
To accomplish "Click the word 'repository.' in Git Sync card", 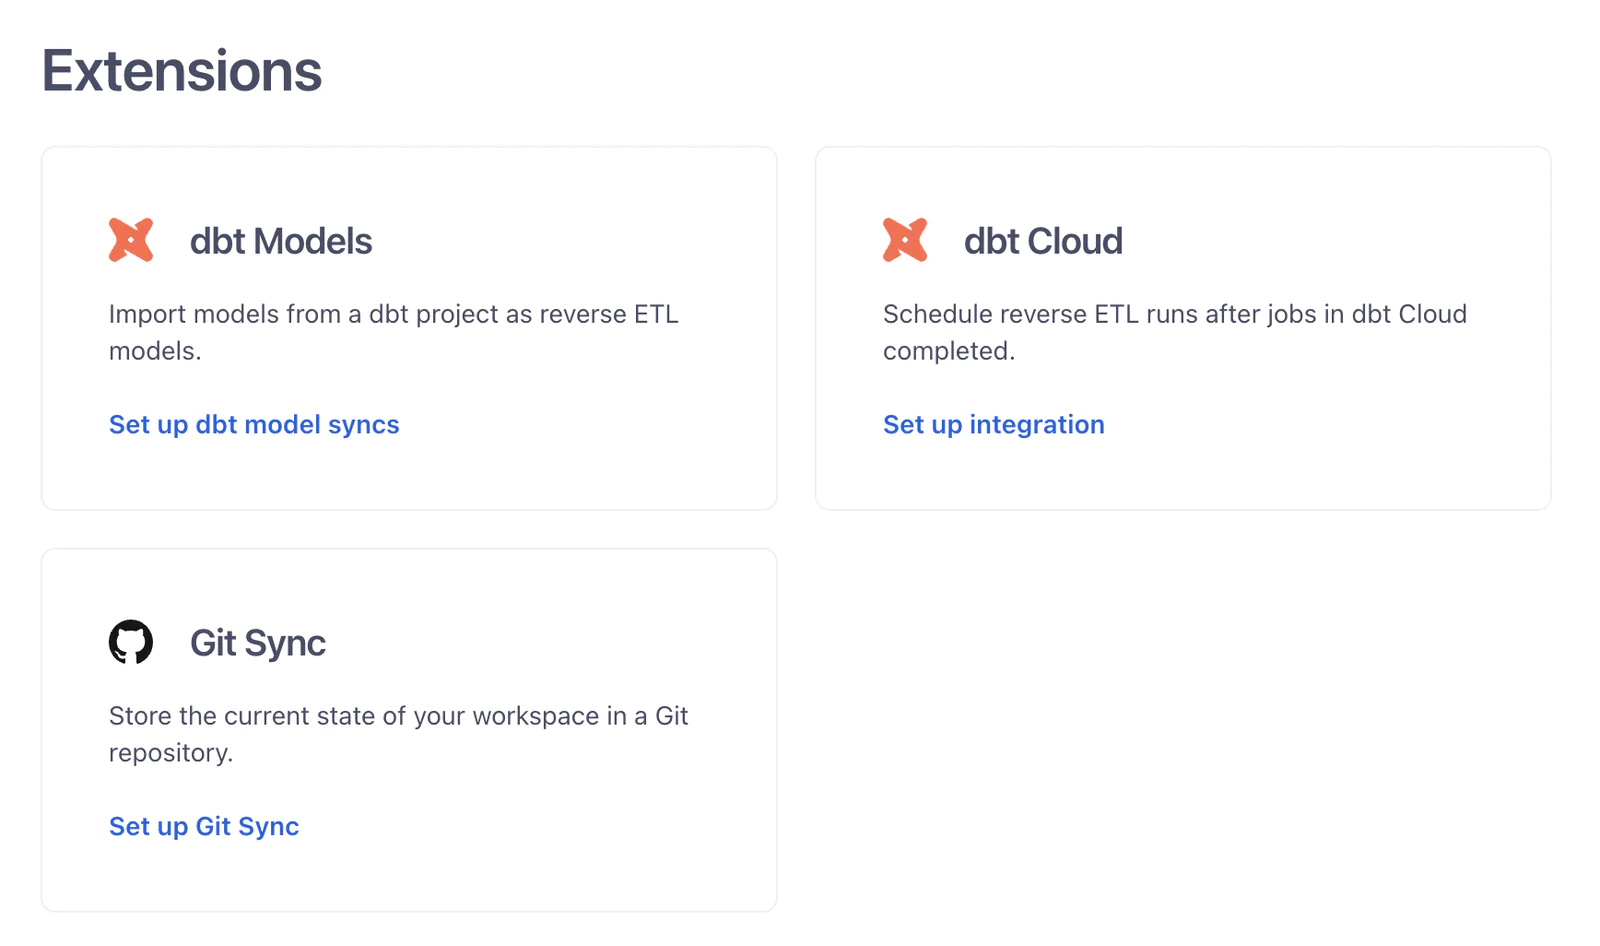I will [171, 753].
